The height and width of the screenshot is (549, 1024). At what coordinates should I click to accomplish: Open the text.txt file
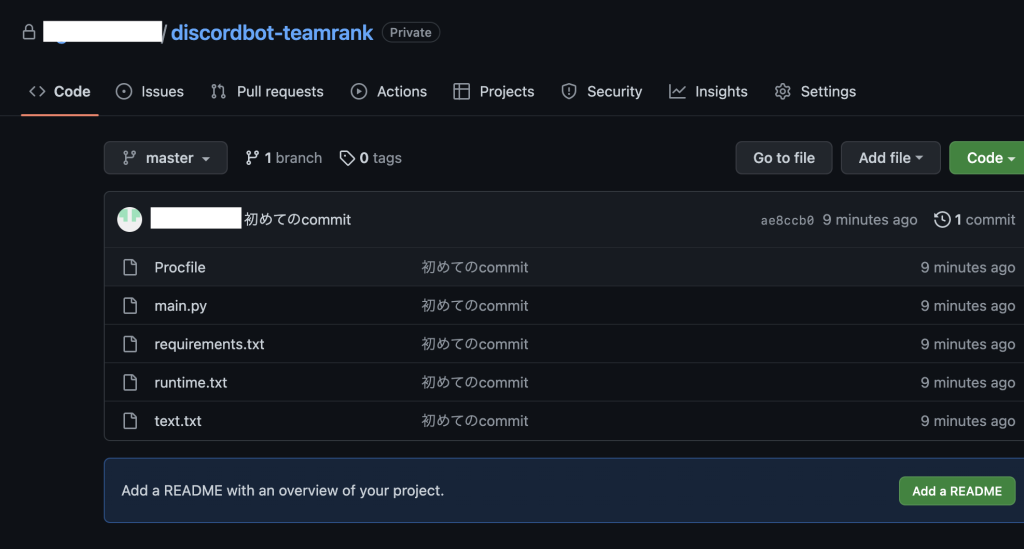click(x=178, y=421)
